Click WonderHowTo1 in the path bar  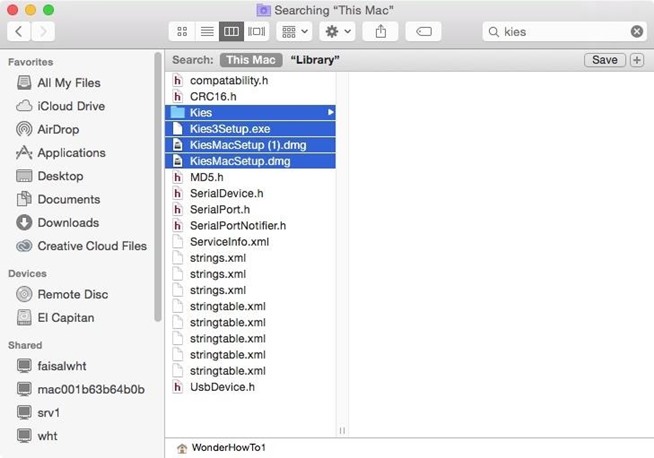click(x=228, y=448)
